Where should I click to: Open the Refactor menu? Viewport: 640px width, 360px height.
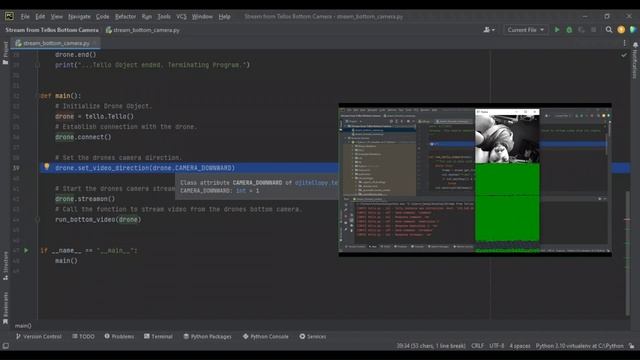click(x=125, y=17)
